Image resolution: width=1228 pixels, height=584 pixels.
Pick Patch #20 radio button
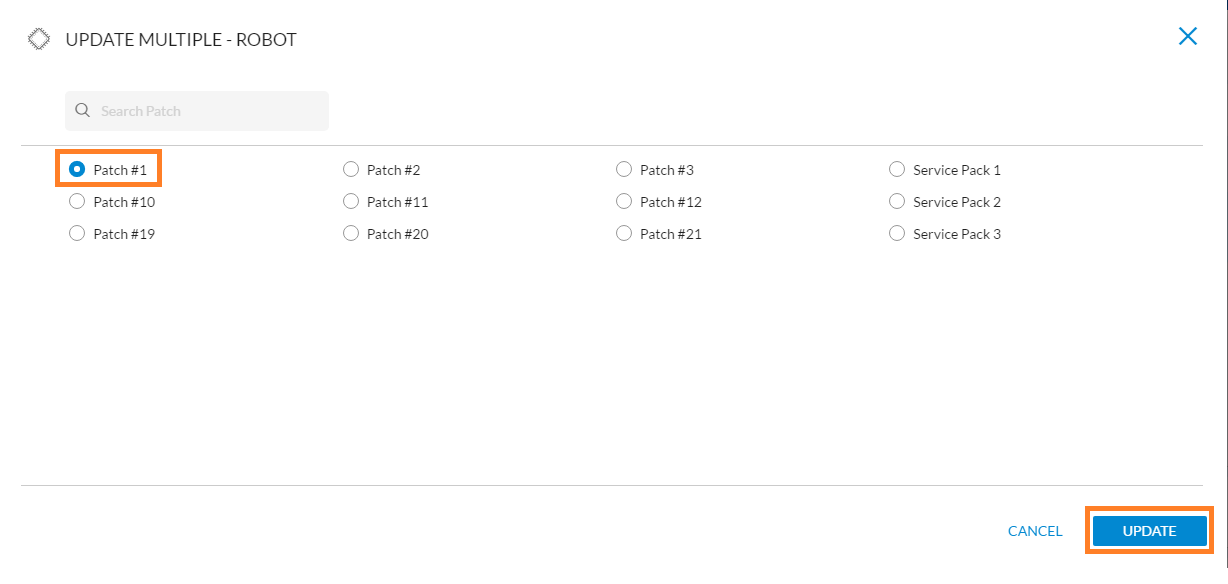pos(351,234)
